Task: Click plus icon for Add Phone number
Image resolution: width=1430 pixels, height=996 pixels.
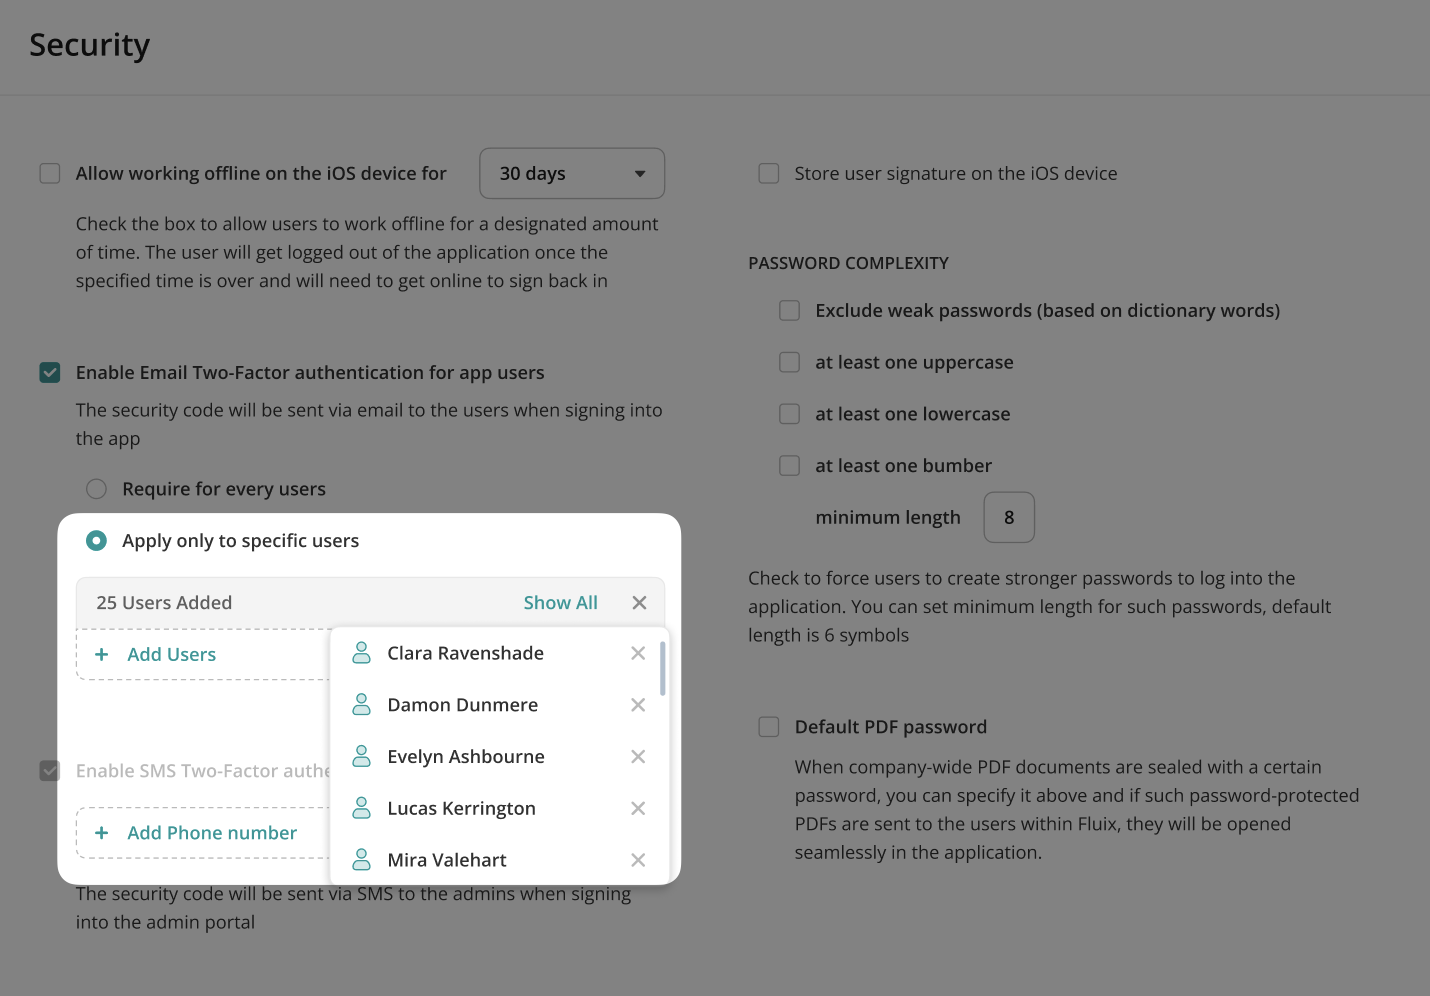Action: [101, 833]
